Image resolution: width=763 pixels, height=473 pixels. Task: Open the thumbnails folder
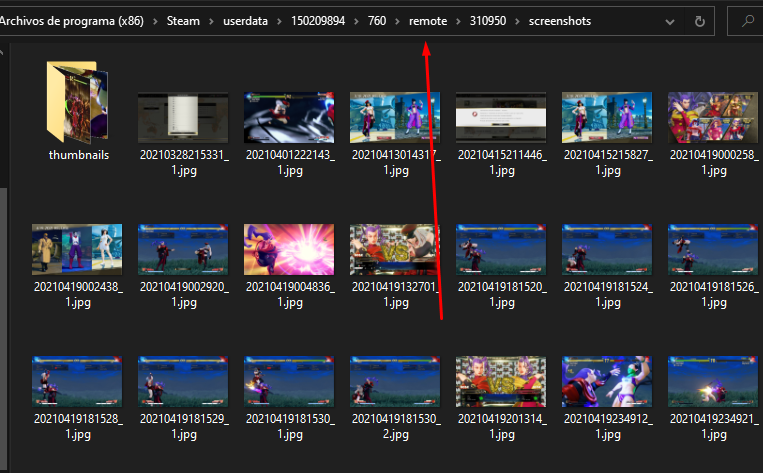pos(78,103)
